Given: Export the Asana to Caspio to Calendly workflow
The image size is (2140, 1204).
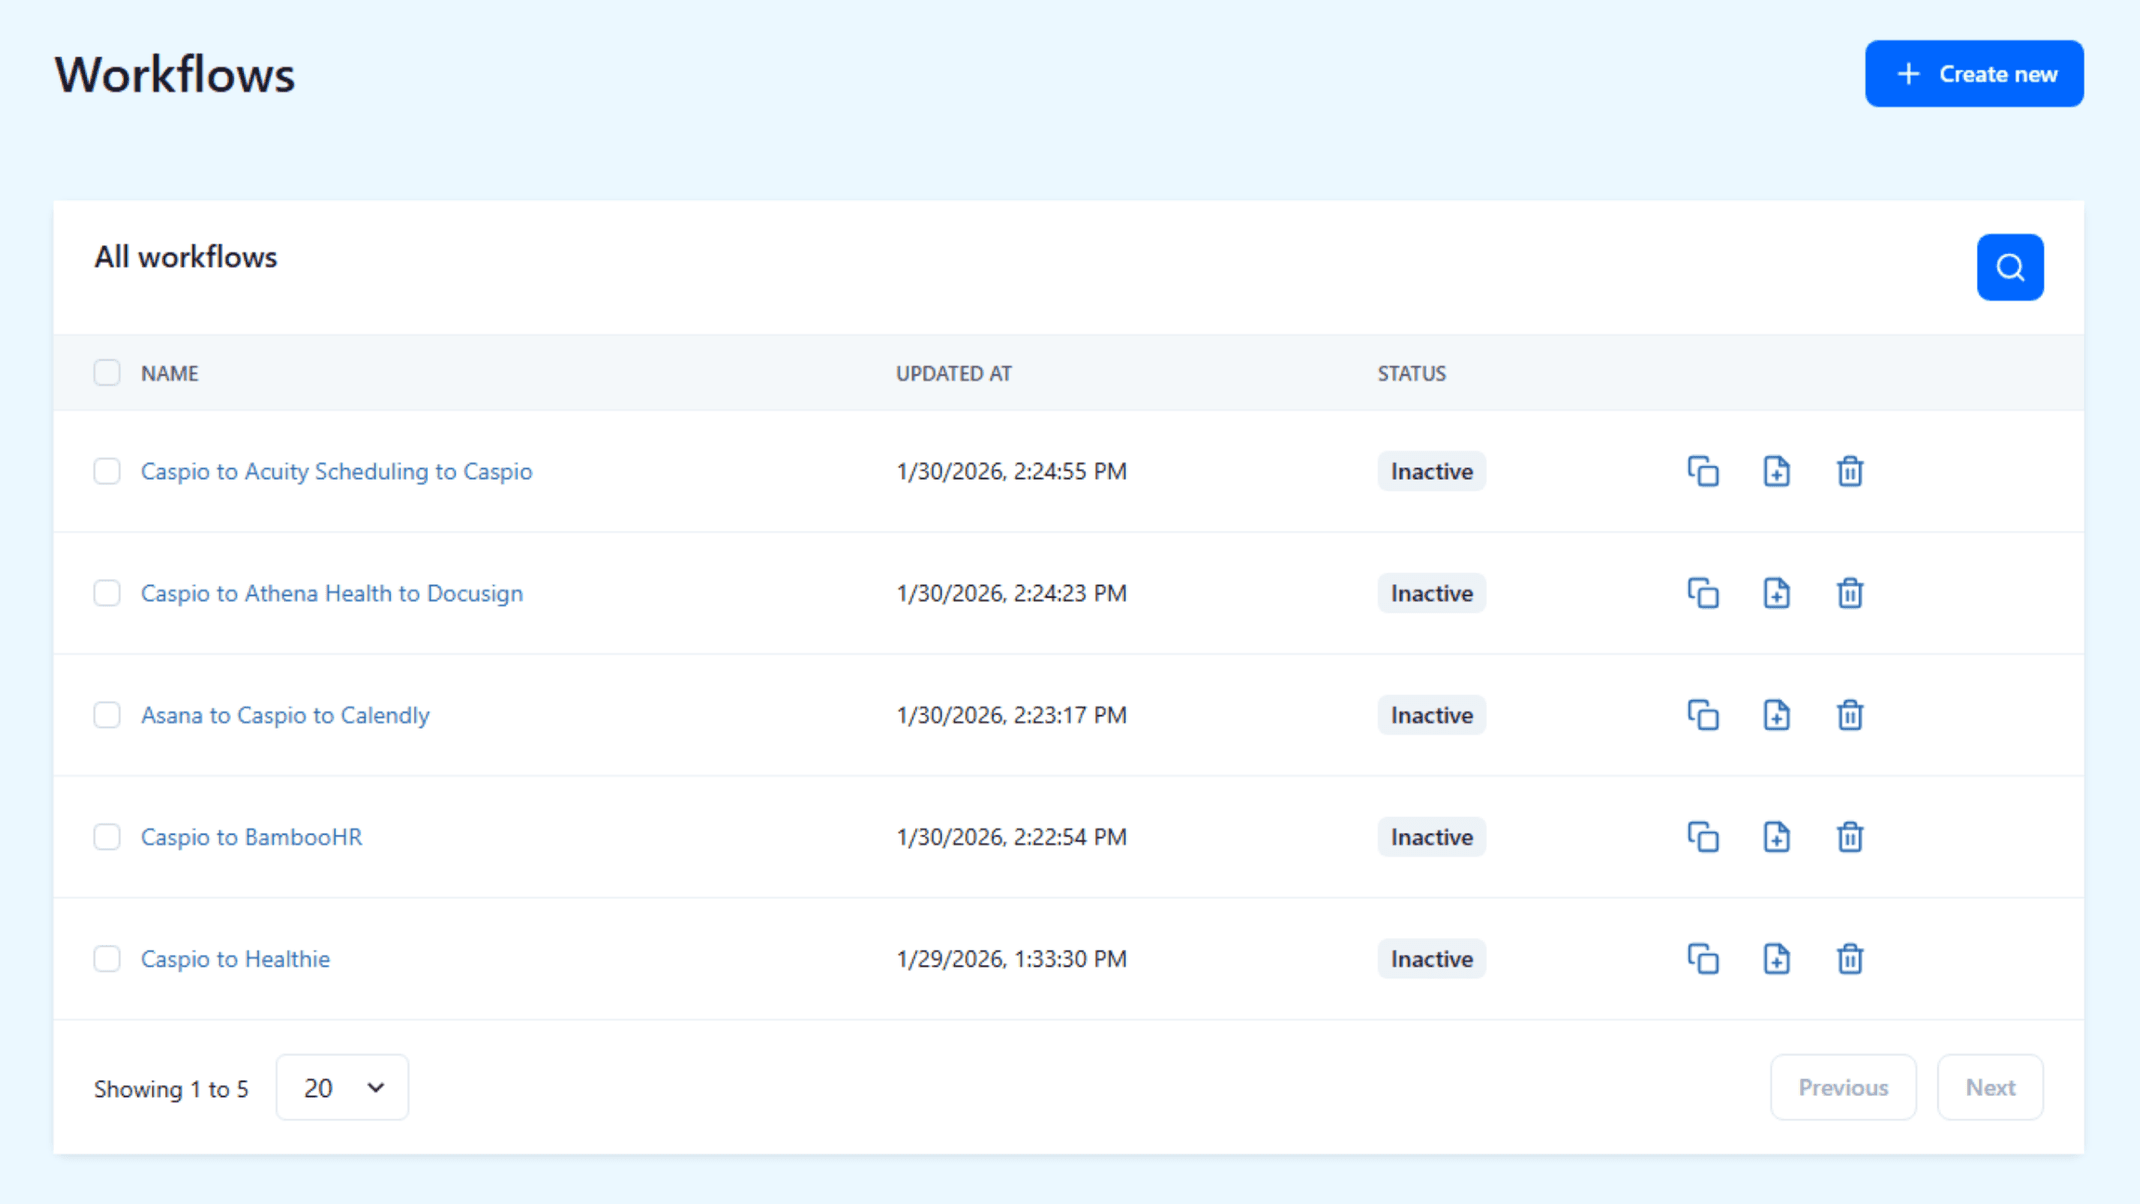Looking at the screenshot, I should [x=1777, y=715].
